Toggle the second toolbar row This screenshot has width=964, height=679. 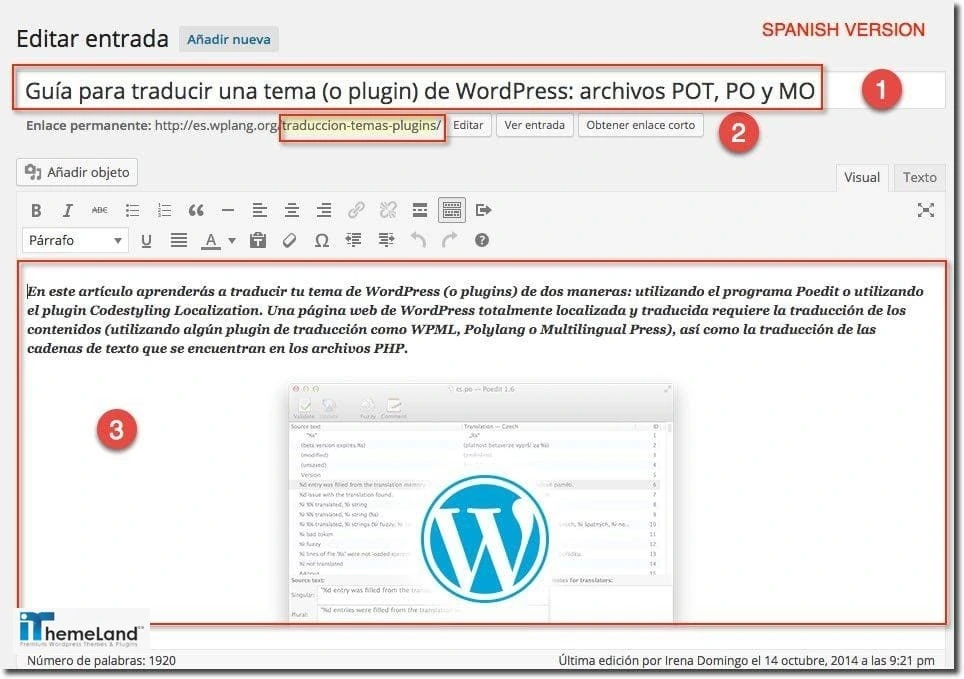tap(452, 210)
